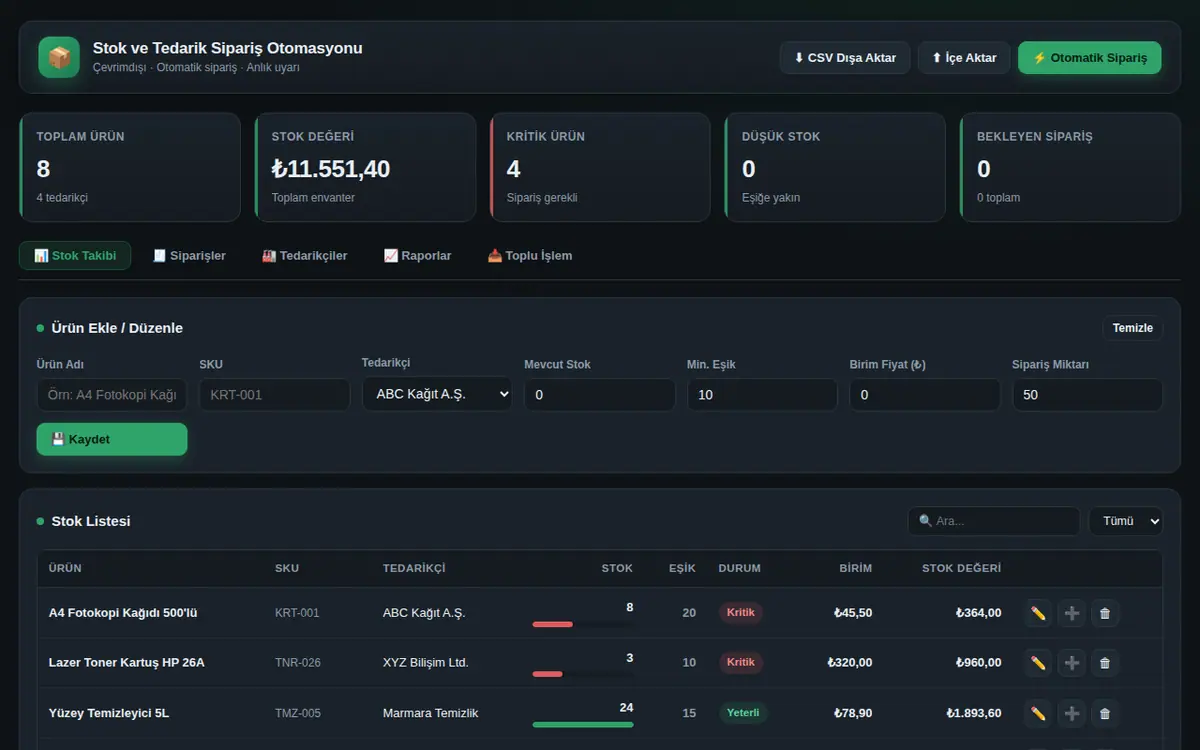
Task: Click the Bekleyen Sipariş summary card
Action: (x=1071, y=167)
